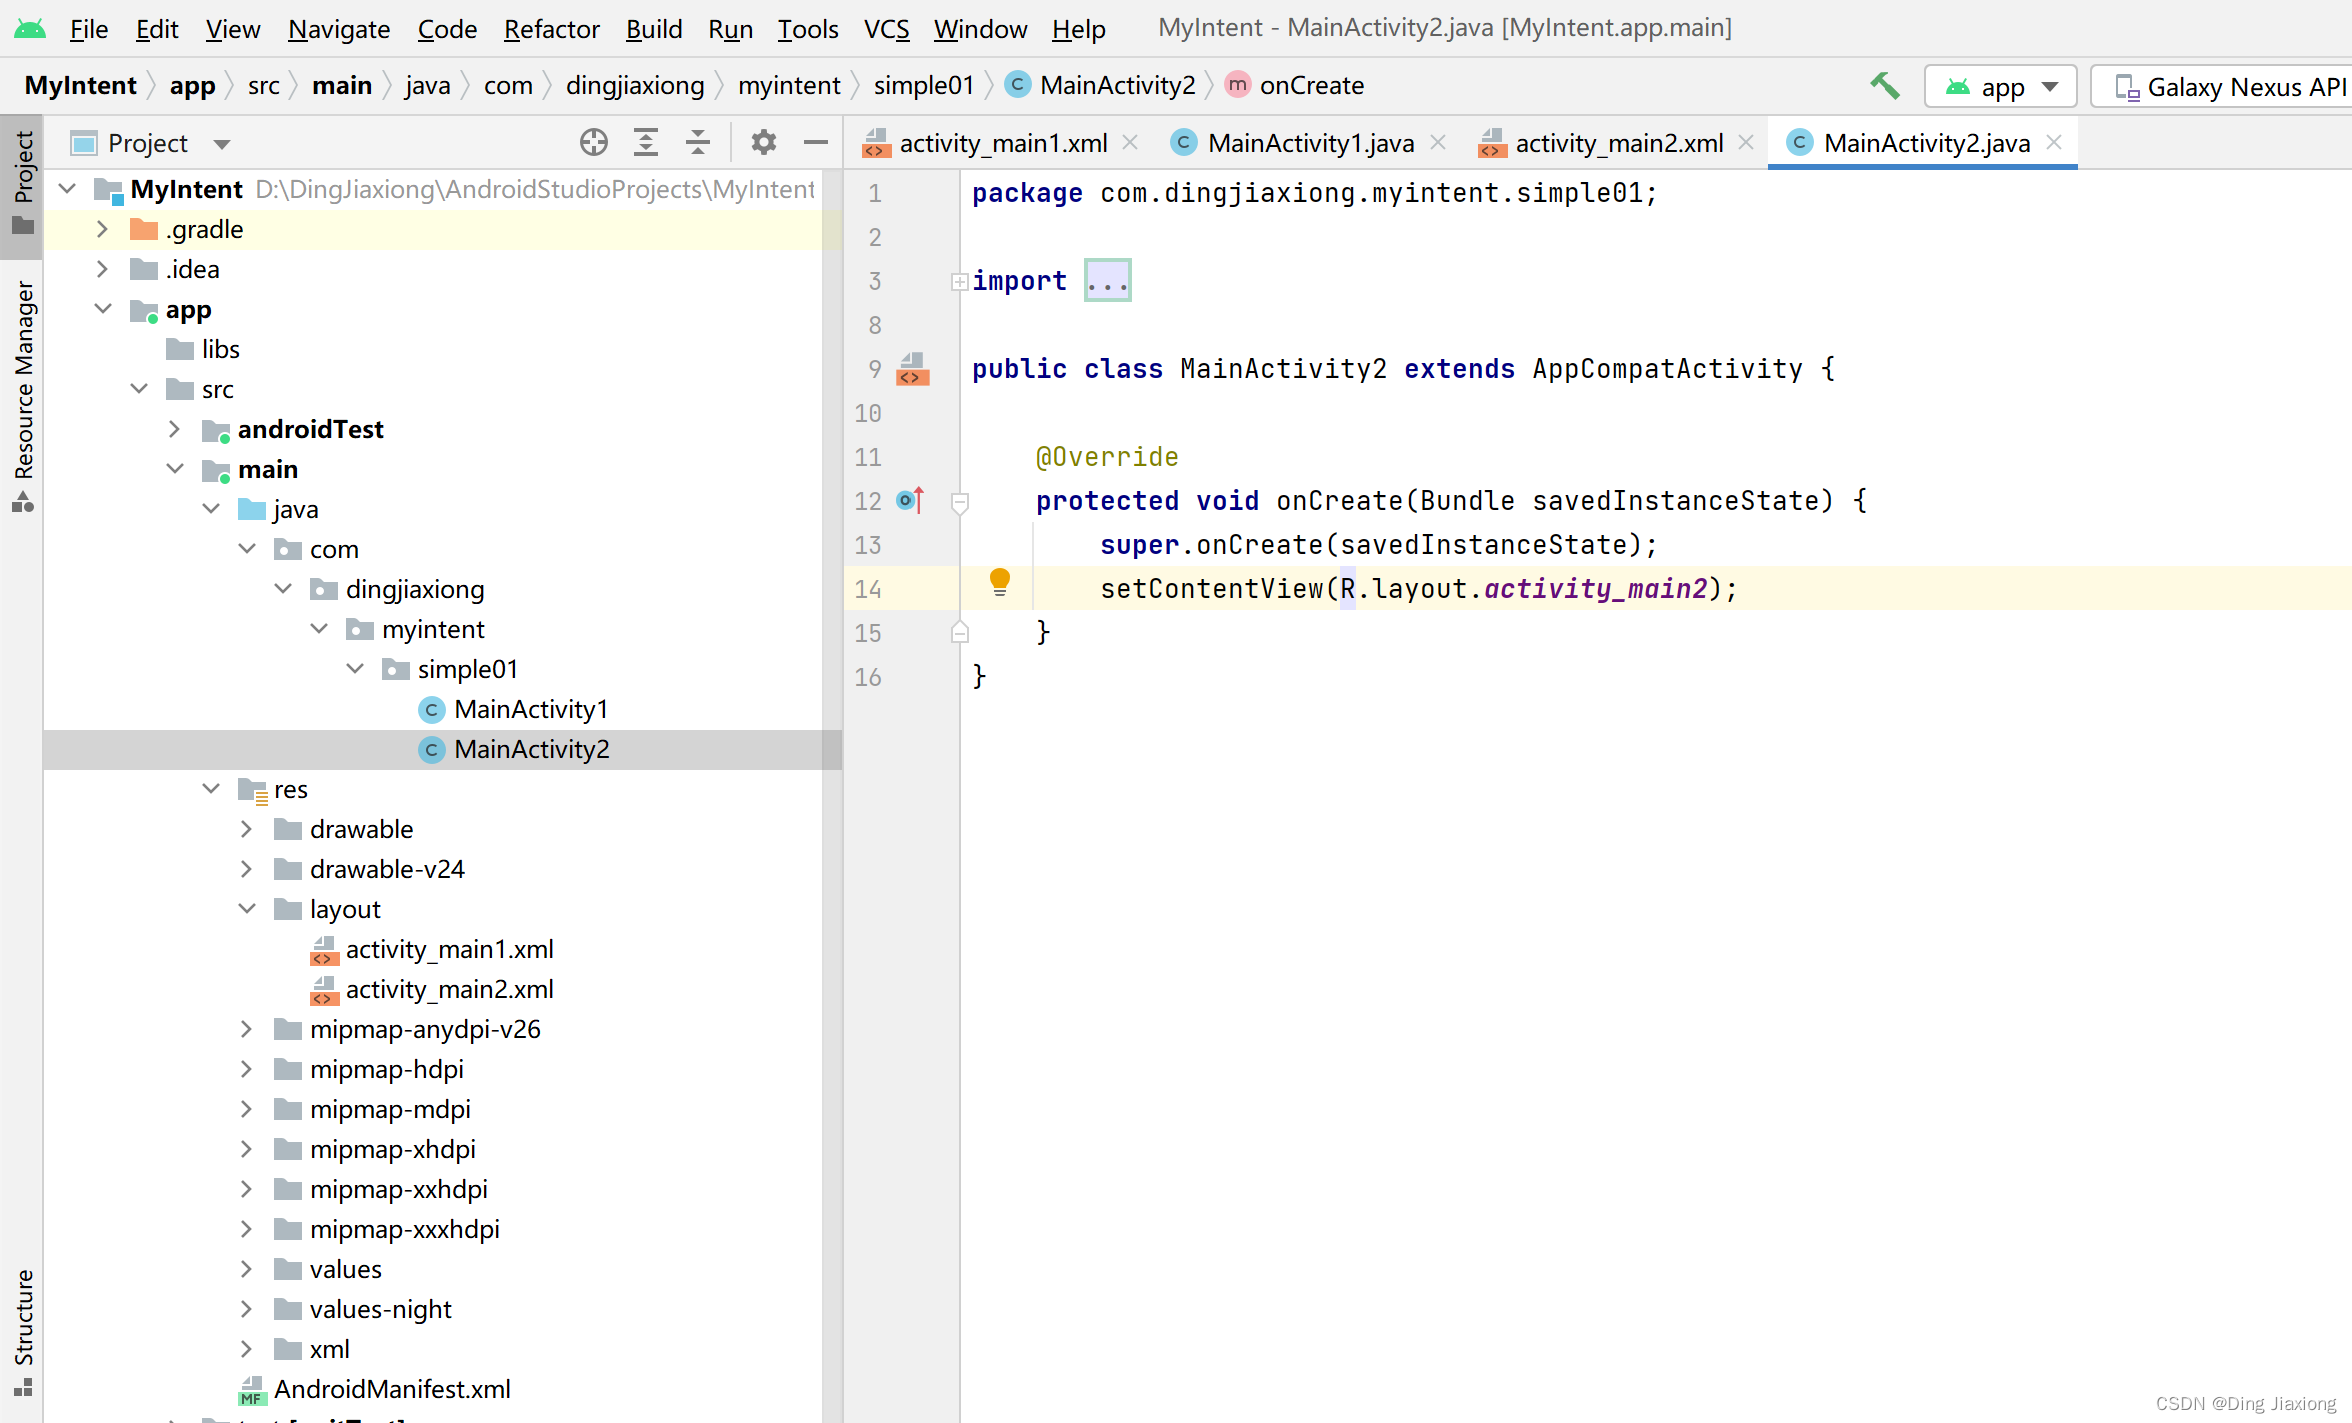The height and width of the screenshot is (1423, 2352).
Task: Click the AppCompatActivity class name in code
Action: pos(1667,369)
